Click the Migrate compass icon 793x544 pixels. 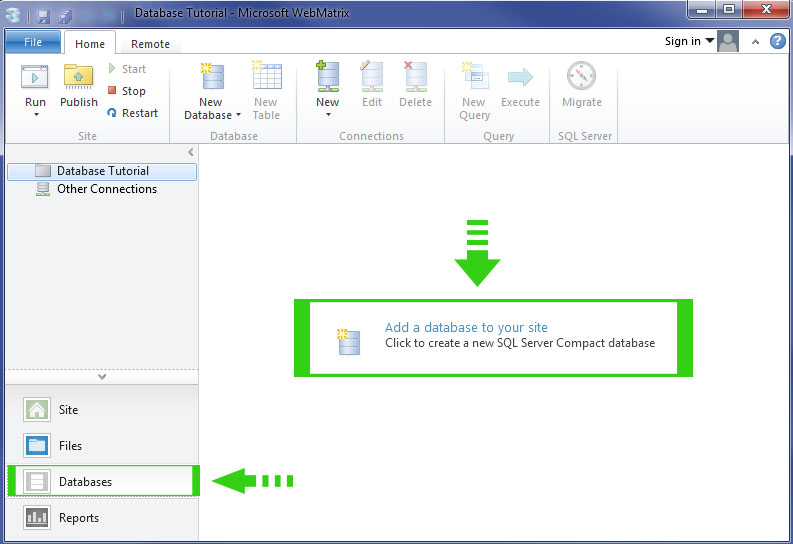(582, 76)
